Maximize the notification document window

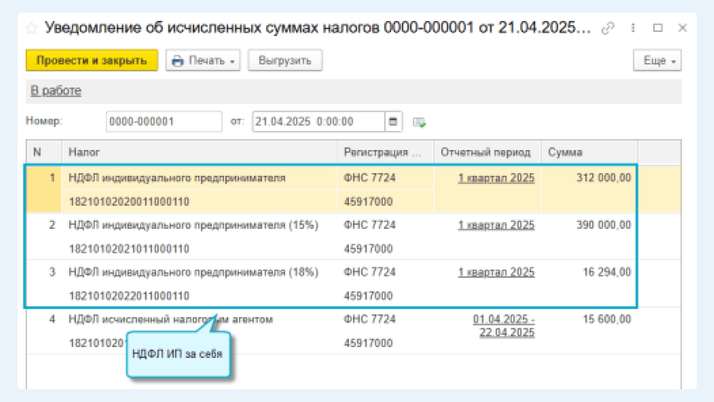click(657, 28)
